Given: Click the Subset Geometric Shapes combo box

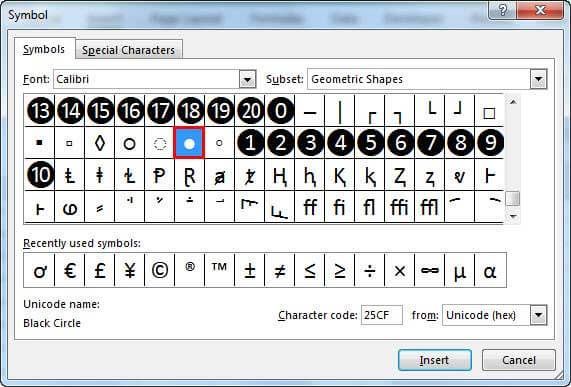Looking at the screenshot, I should [x=427, y=79].
